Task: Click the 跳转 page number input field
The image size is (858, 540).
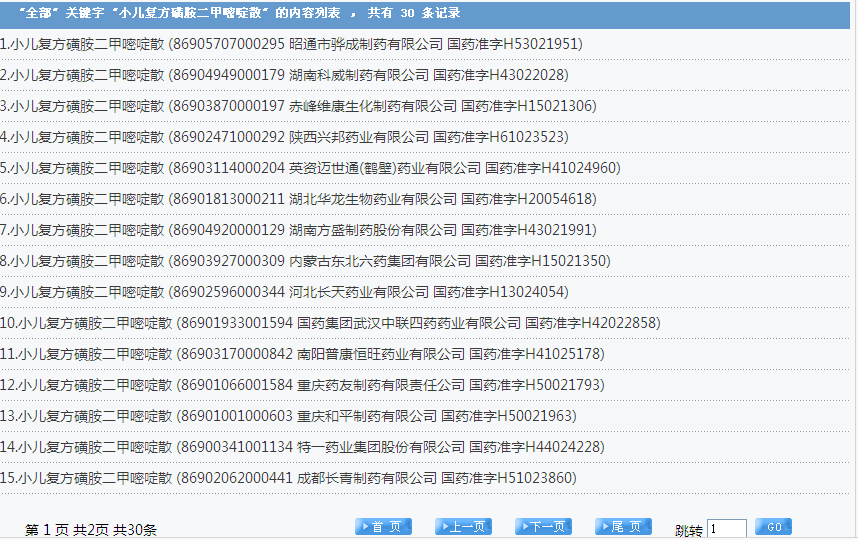Action: click(x=726, y=528)
